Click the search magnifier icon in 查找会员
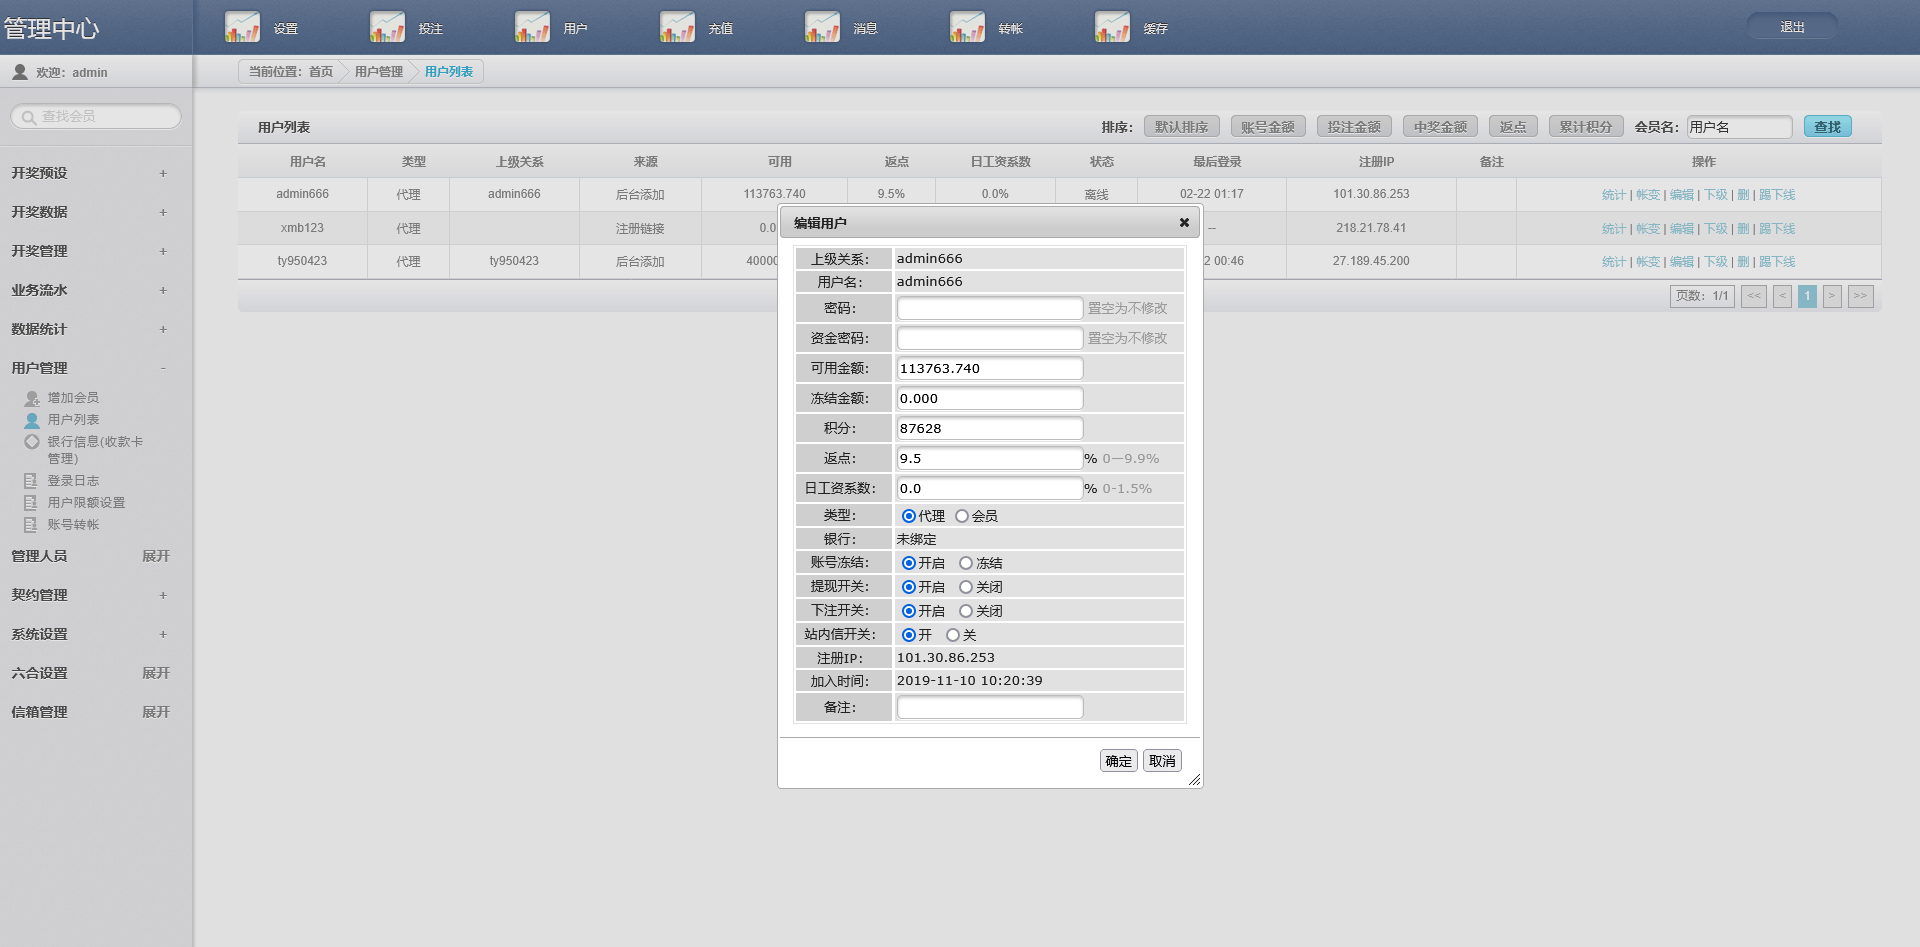Image resolution: width=1920 pixels, height=947 pixels. click(28, 117)
